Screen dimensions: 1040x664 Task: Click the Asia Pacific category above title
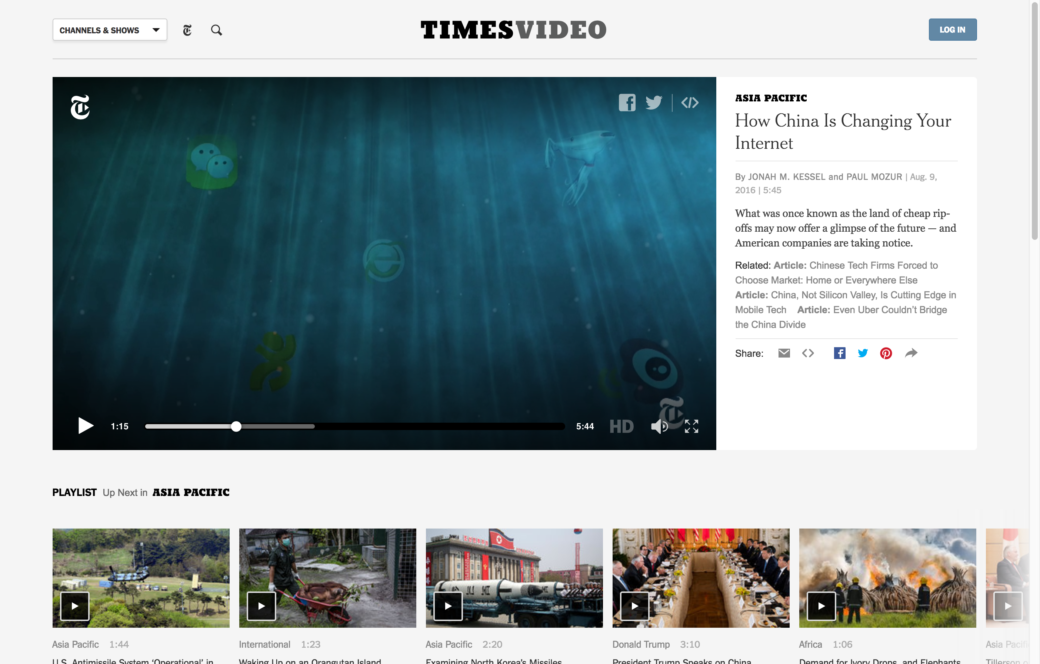(x=771, y=98)
